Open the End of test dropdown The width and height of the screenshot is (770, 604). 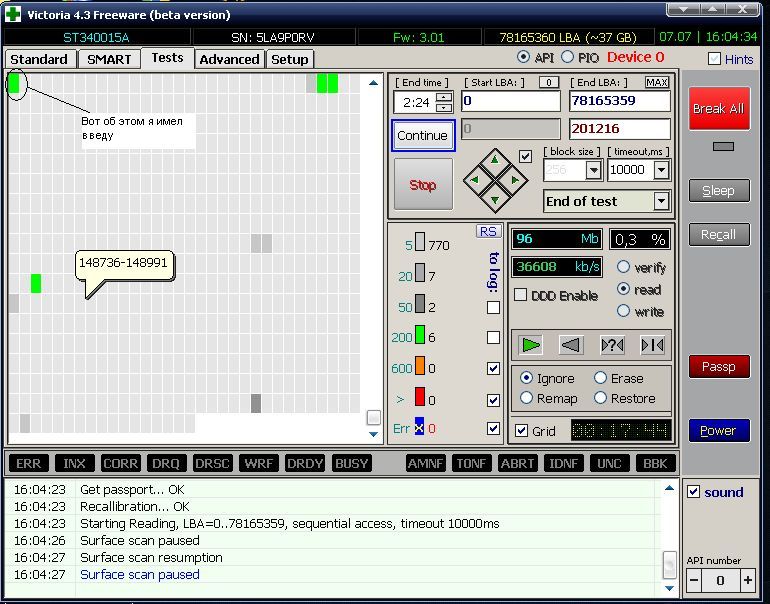(x=661, y=201)
